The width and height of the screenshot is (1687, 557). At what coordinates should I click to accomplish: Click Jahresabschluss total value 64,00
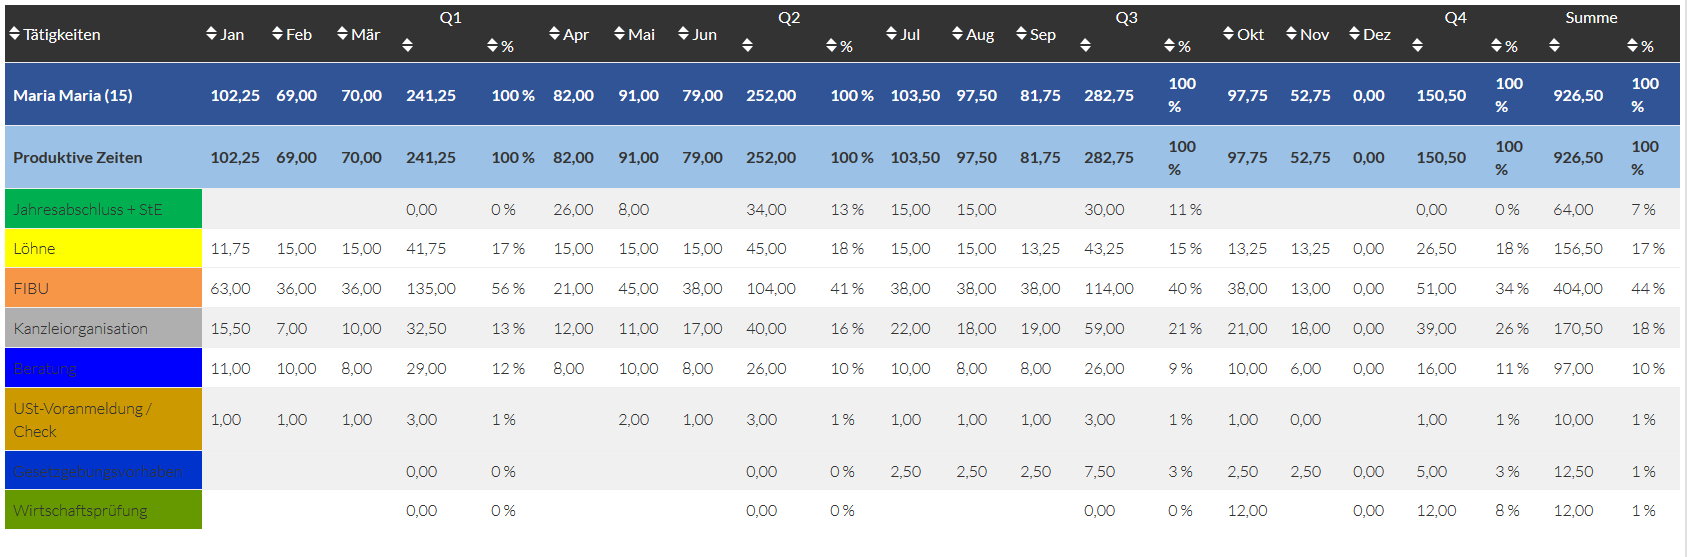click(1573, 209)
